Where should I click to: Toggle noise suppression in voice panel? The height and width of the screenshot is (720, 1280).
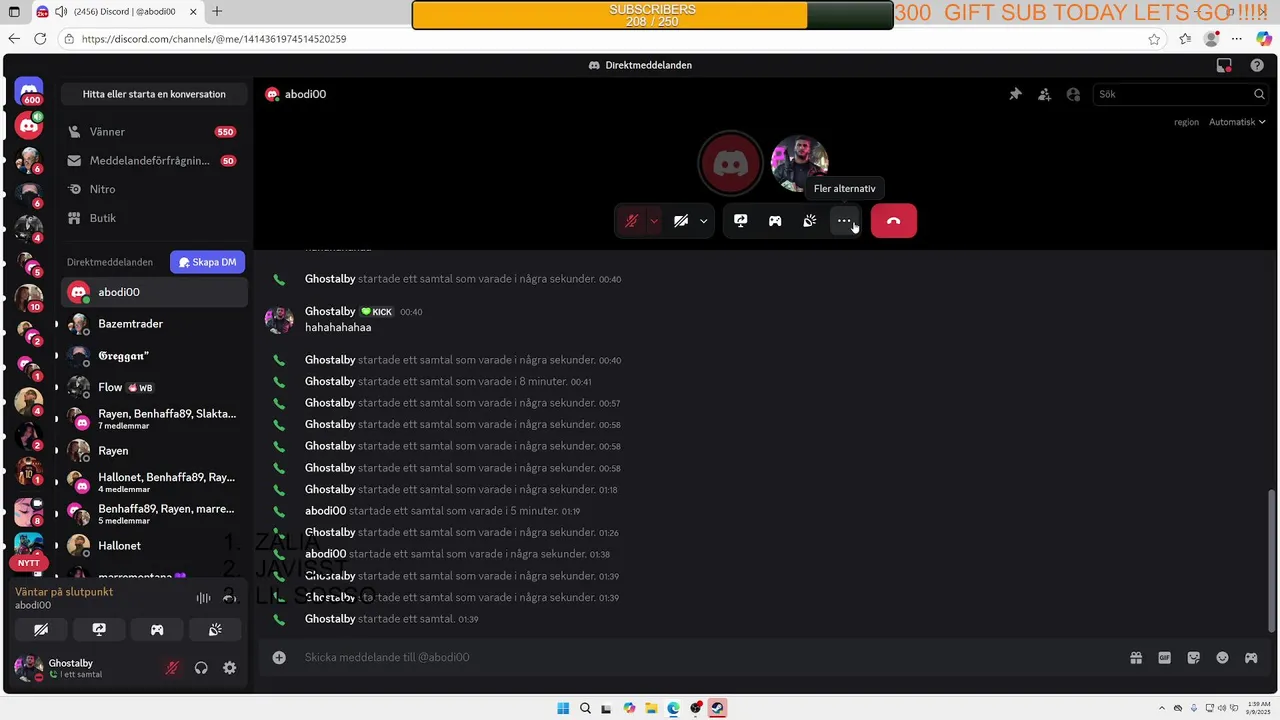(203, 598)
